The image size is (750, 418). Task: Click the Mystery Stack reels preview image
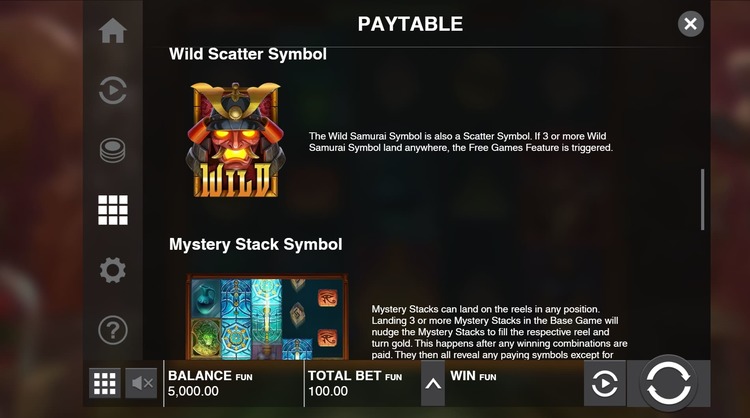[x=267, y=317]
